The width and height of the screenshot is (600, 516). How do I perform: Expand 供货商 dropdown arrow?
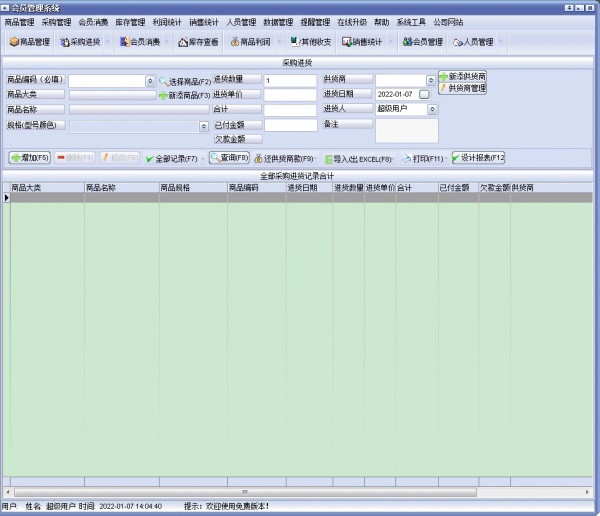pos(431,80)
